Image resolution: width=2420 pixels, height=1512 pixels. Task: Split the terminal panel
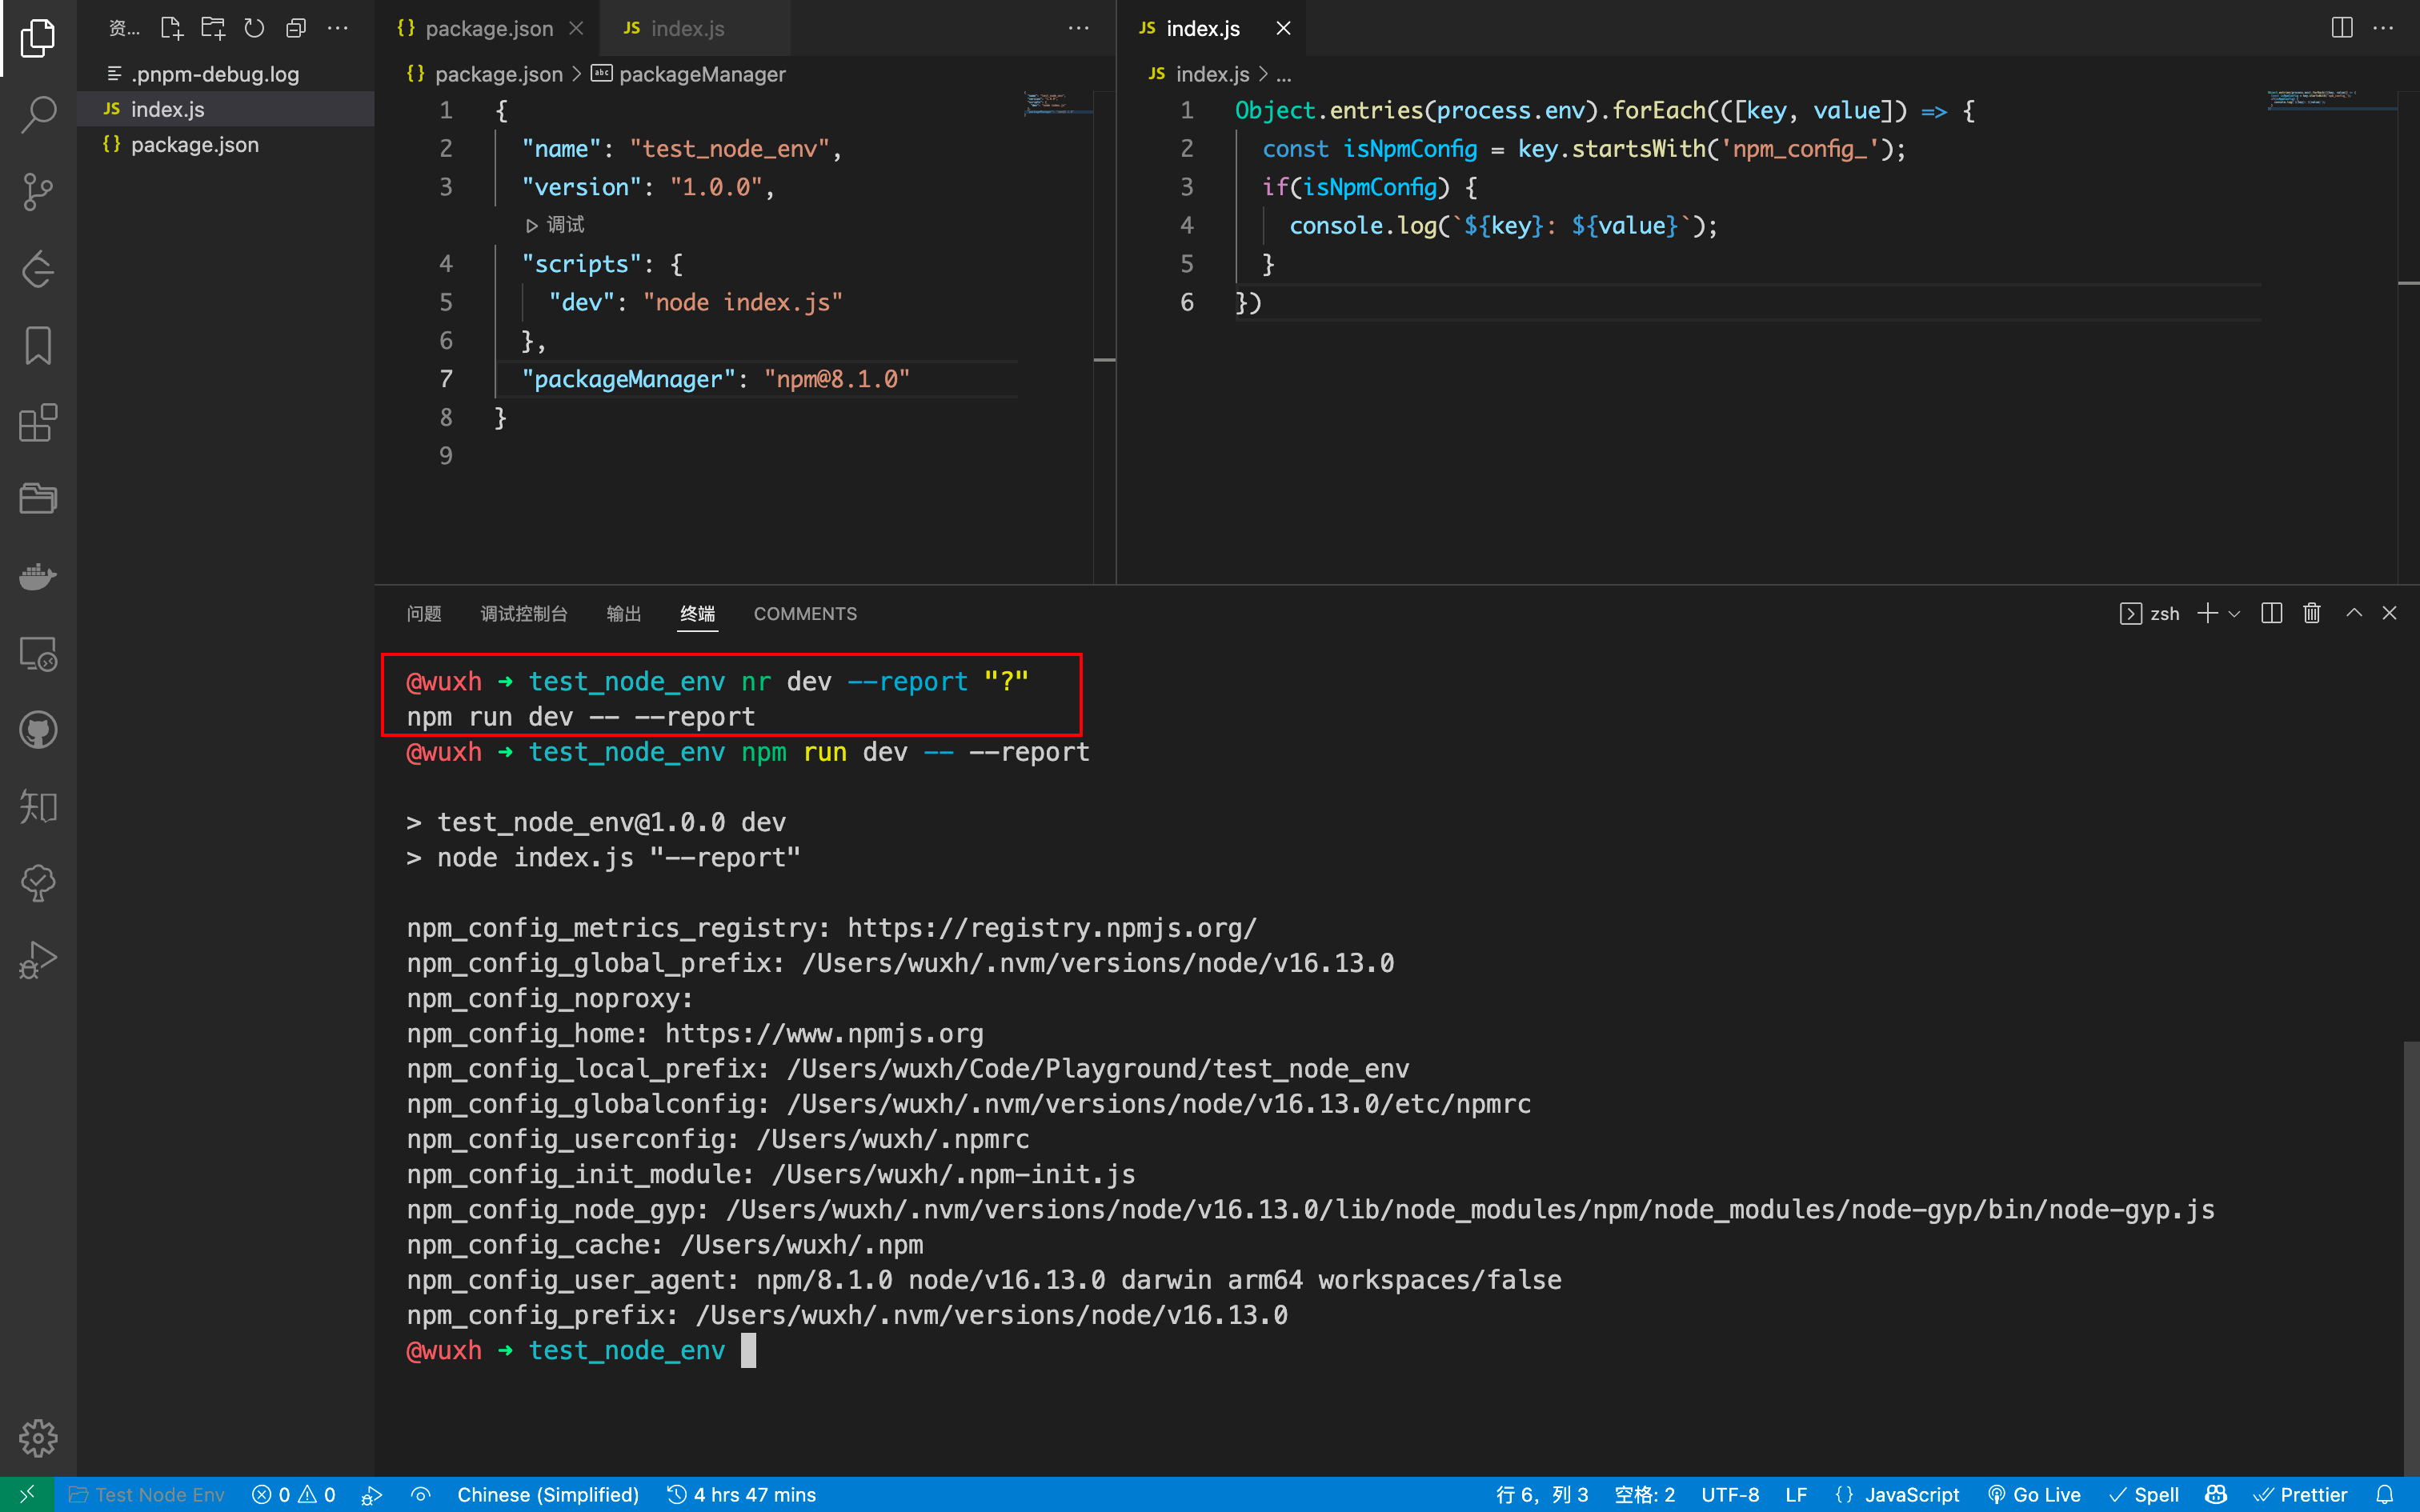(x=2271, y=613)
